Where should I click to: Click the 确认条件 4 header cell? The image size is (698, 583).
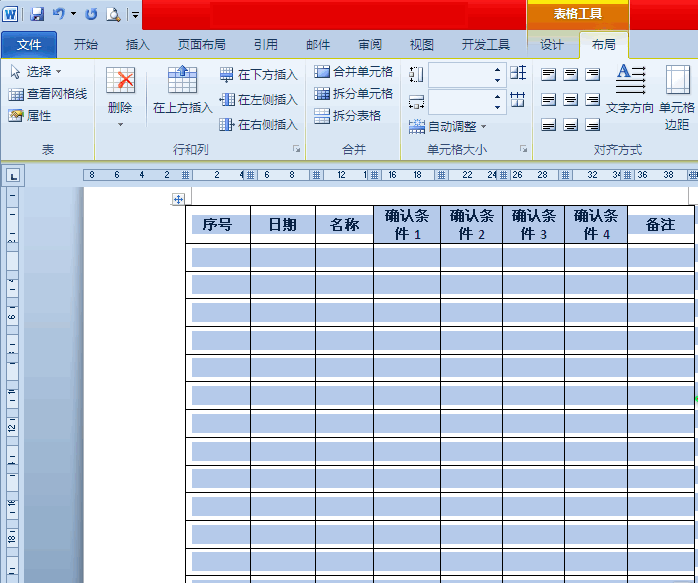pyautogui.click(x=596, y=225)
